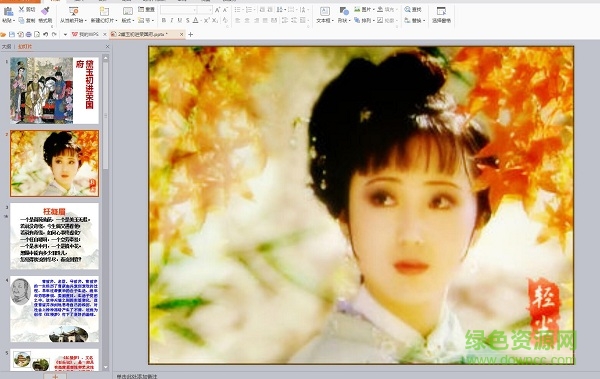Increase font size with A+ icon

[217, 10]
